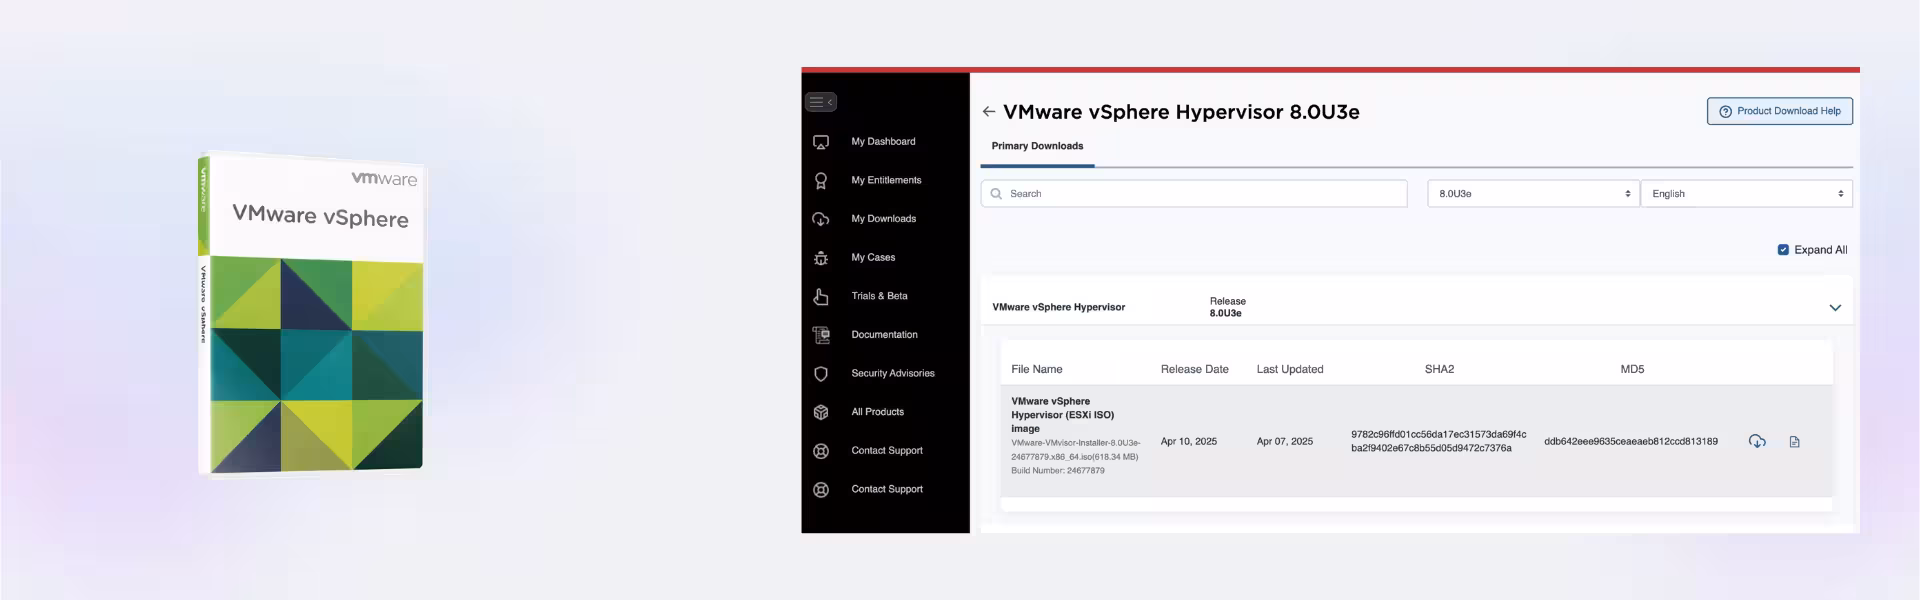The width and height of the screenshot is (1920, 600).
Task: Click the Release Date column header
Action: (1194, 369)
